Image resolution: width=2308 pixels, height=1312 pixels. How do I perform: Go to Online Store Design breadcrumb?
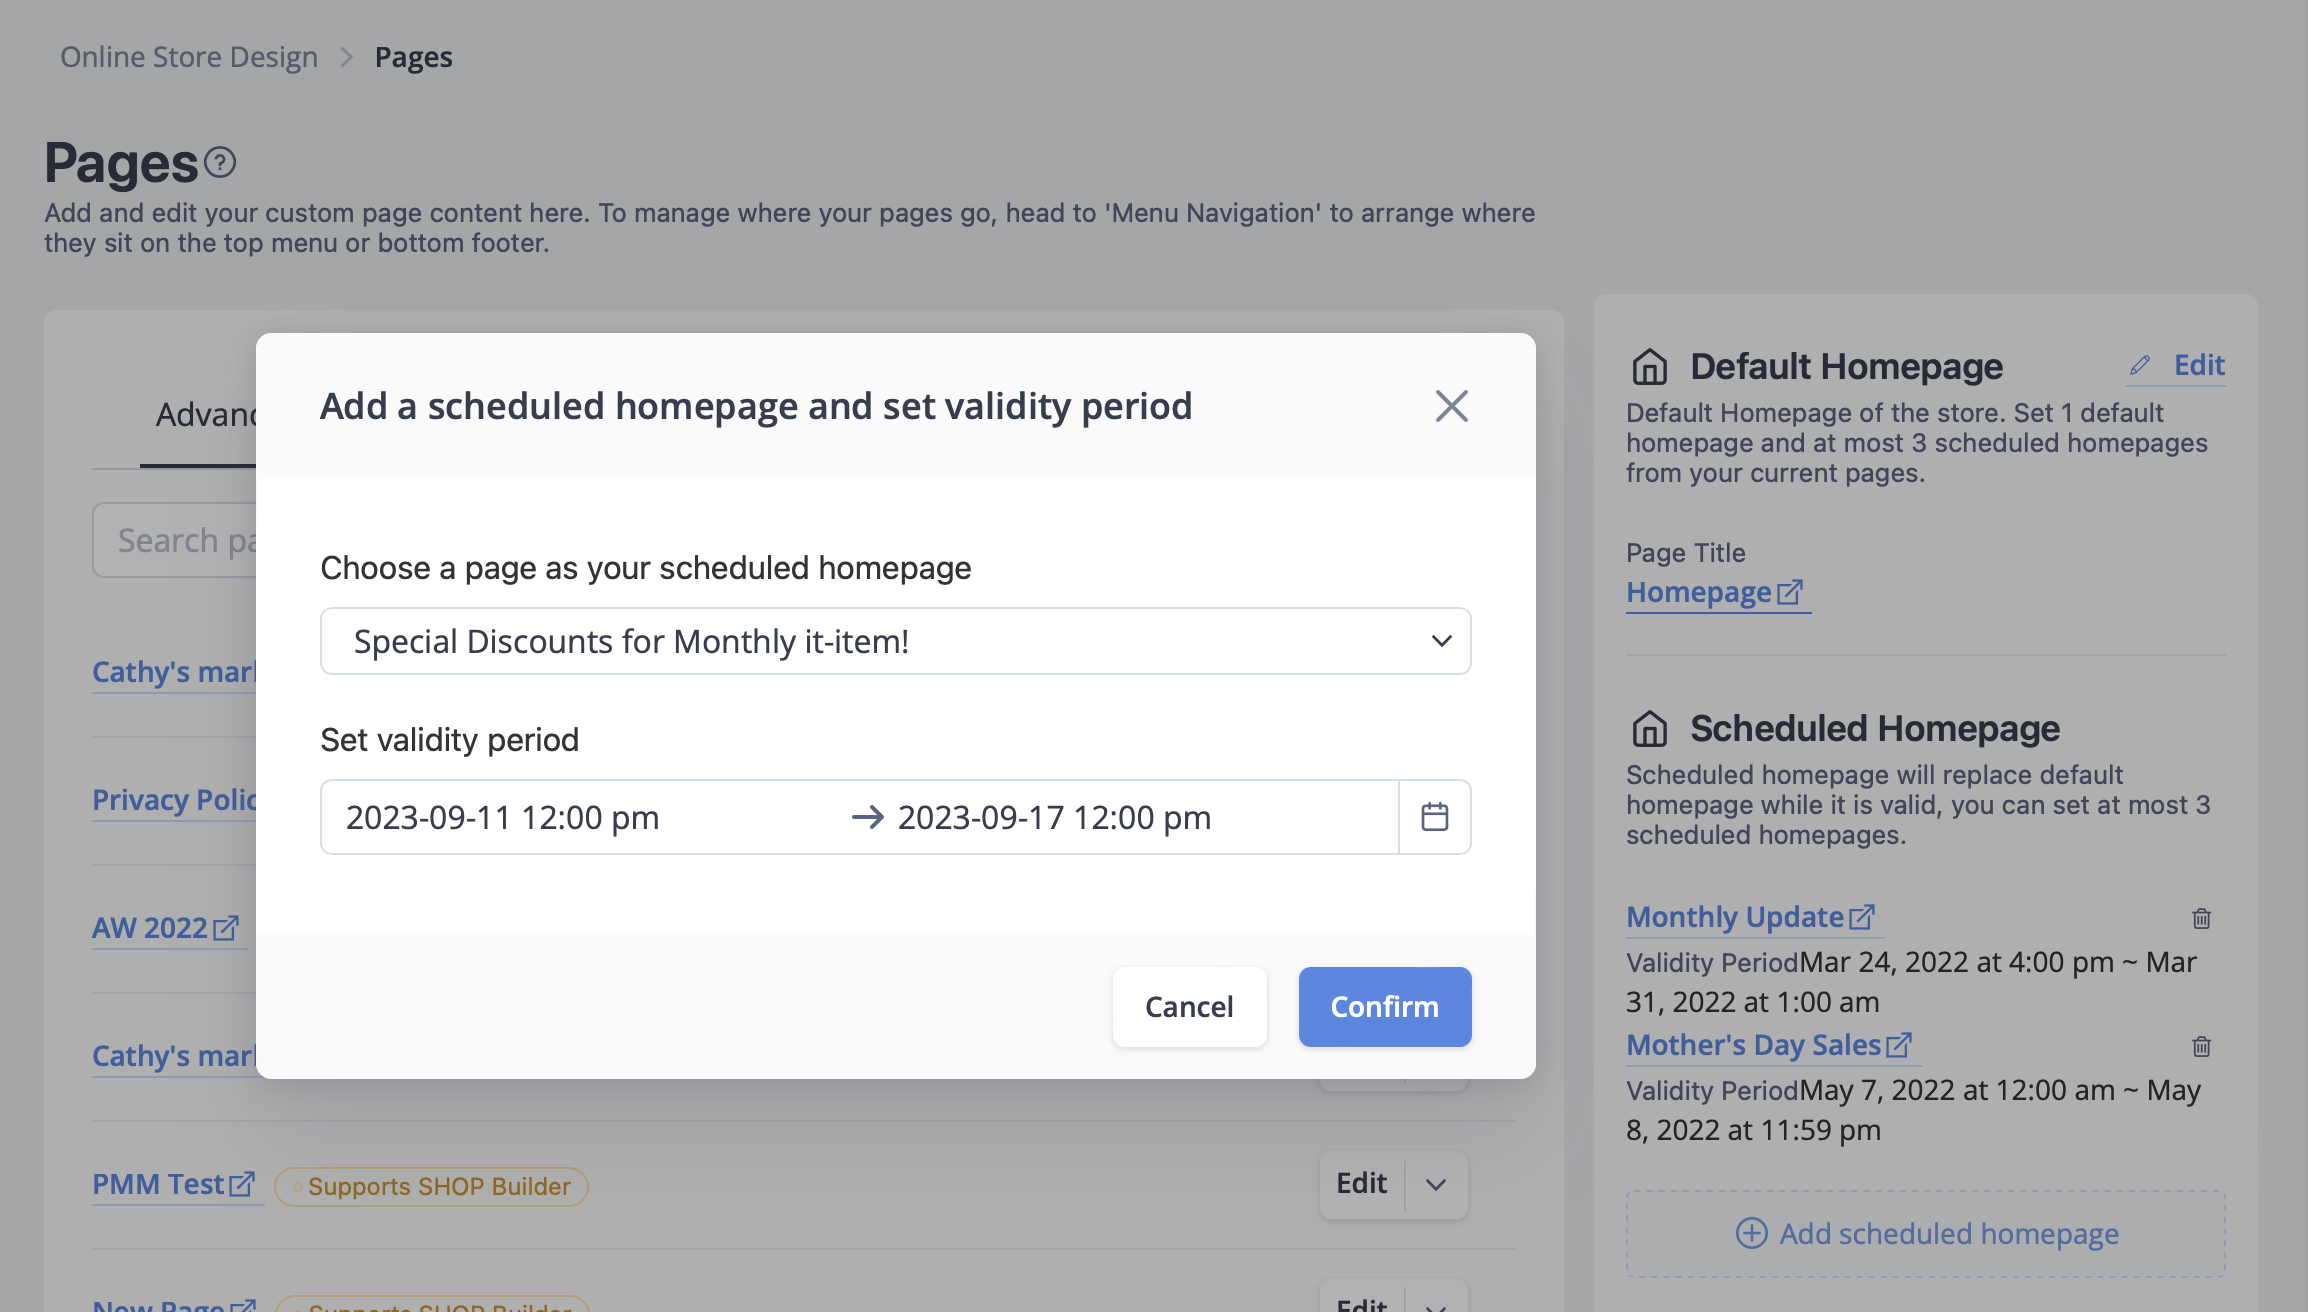[189, 57]
